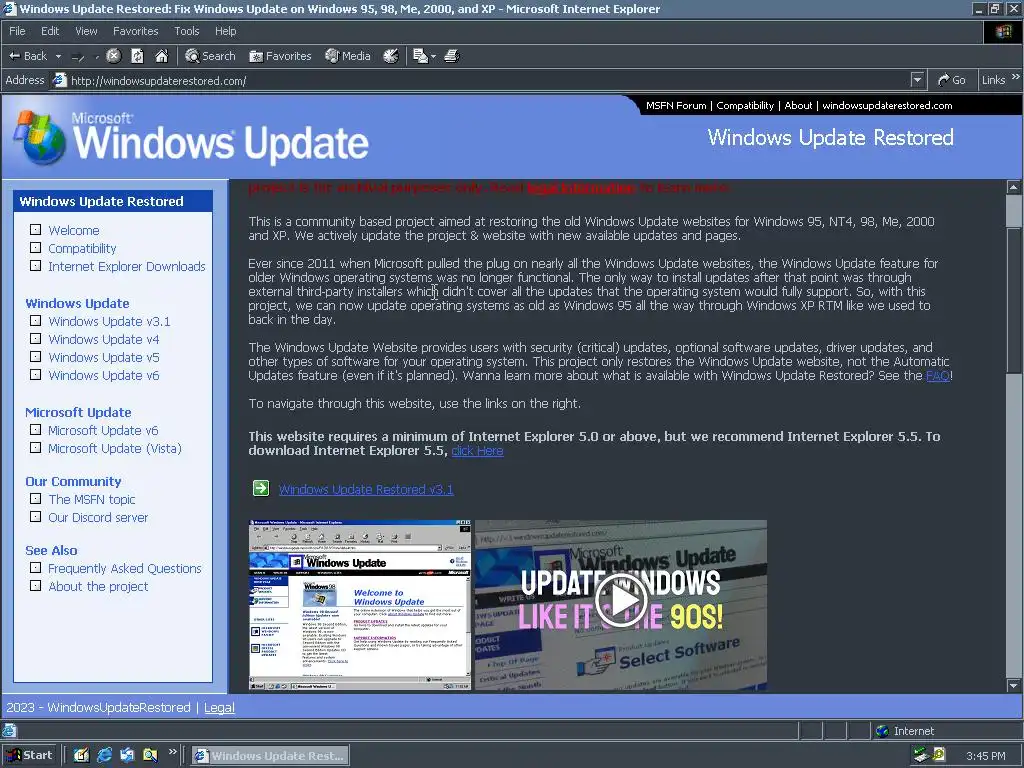
Task: Expand the Quick Launch overflow chevron
Action: (x=172, y=752)
